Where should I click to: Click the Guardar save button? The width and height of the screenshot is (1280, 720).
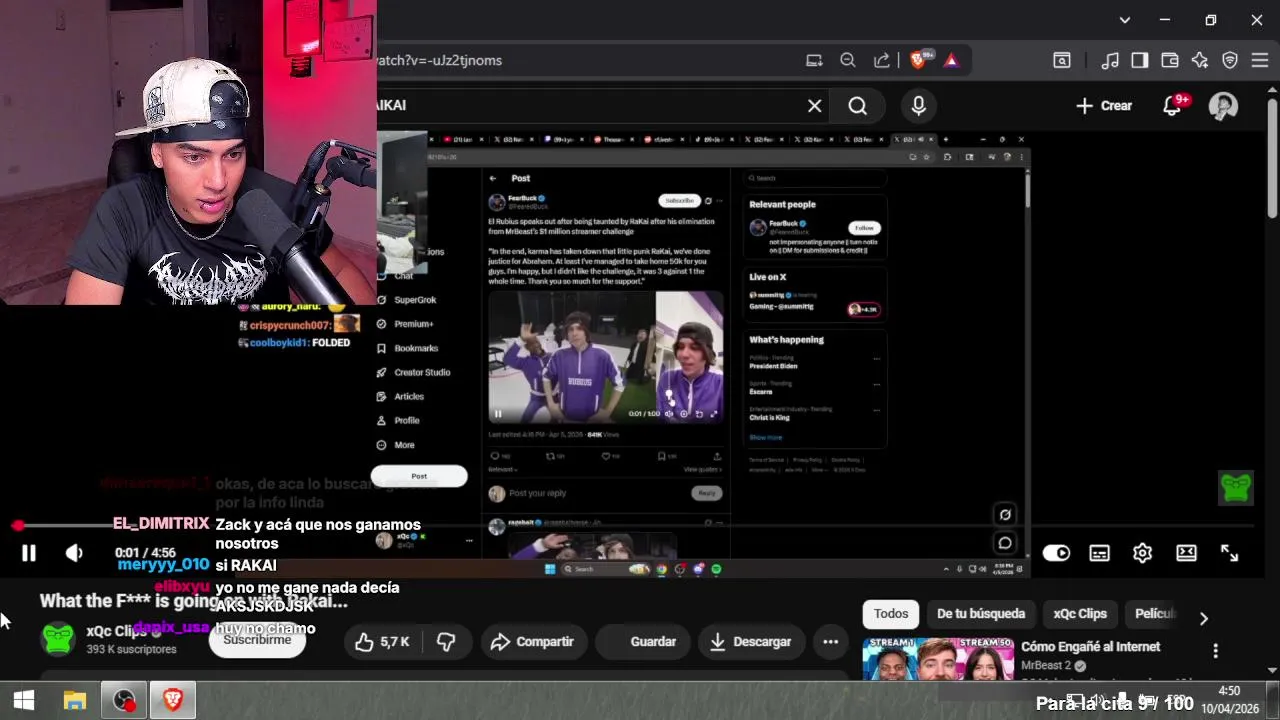tap(642, 642)
